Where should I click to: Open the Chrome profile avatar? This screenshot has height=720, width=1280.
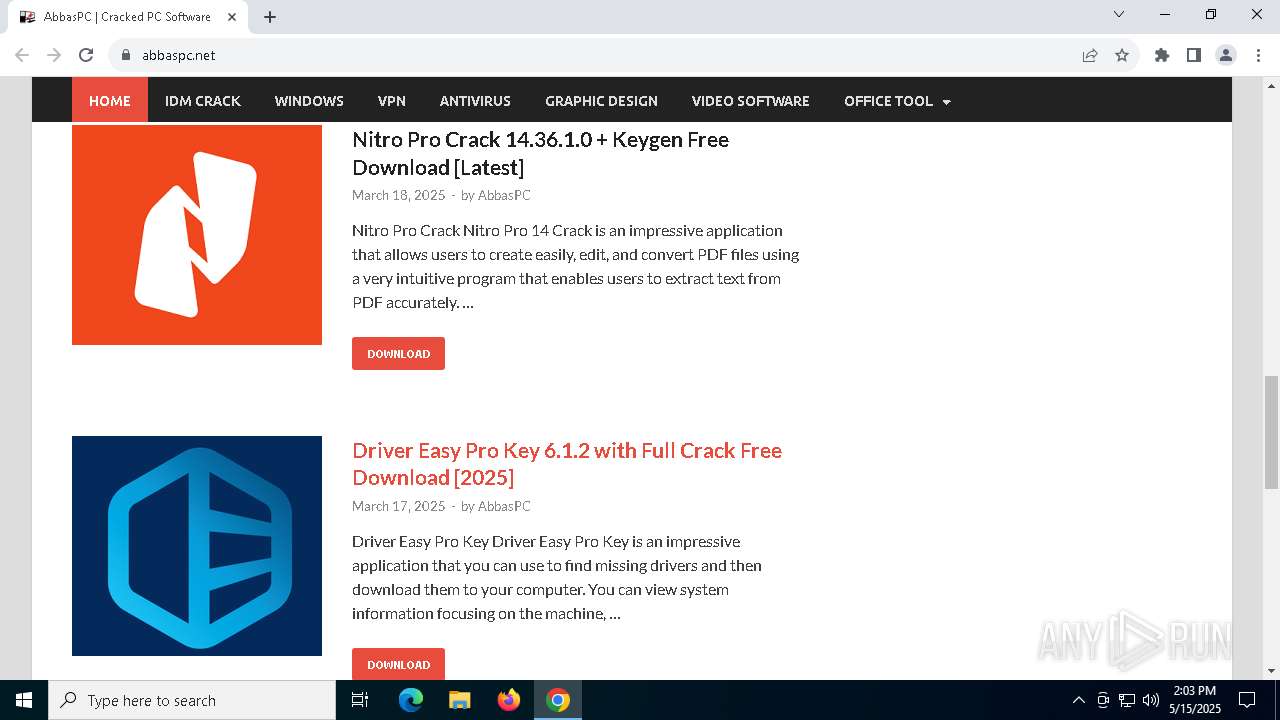pos(1226,55)
